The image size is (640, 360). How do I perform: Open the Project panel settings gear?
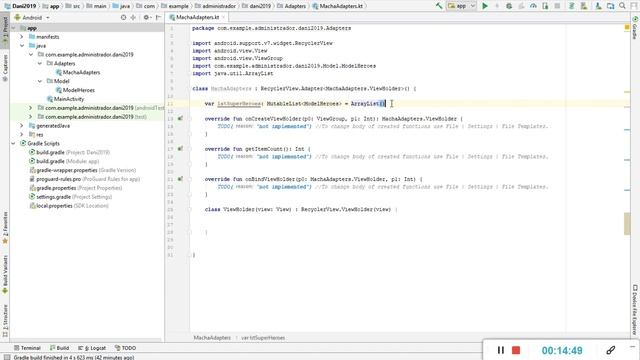[x=146, y=18]
